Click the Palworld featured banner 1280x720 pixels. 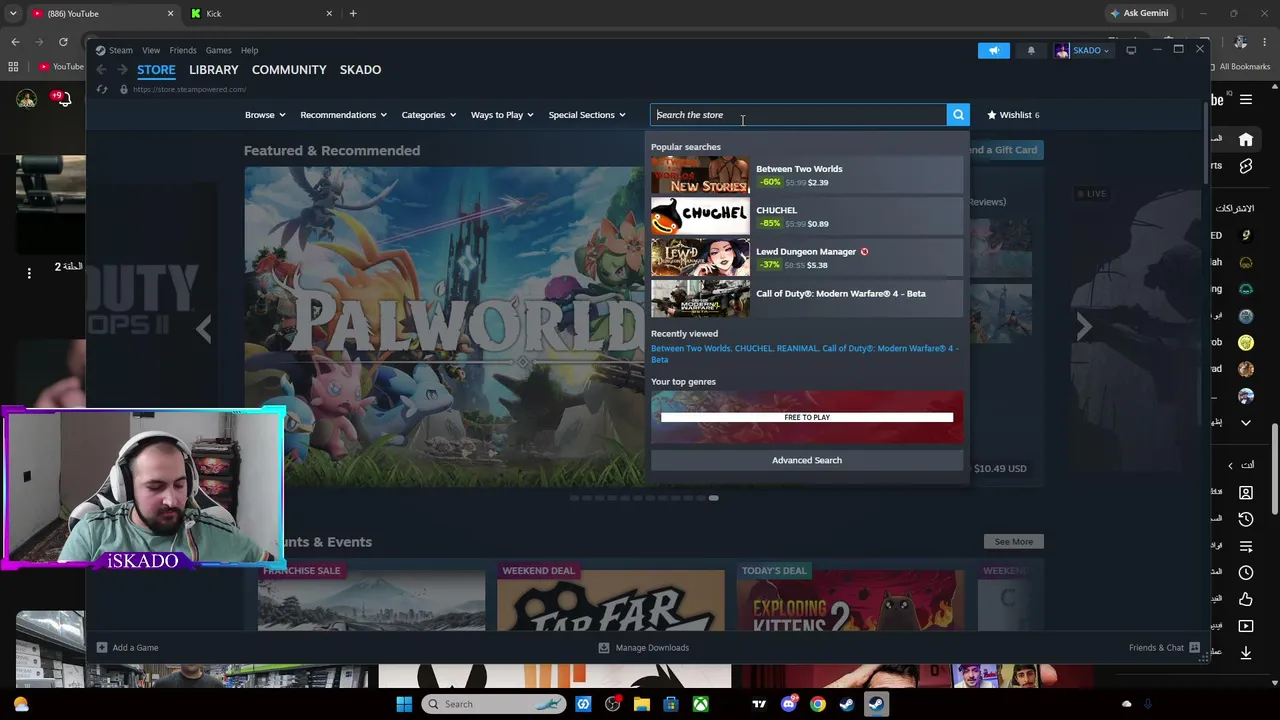coord(445,327)
